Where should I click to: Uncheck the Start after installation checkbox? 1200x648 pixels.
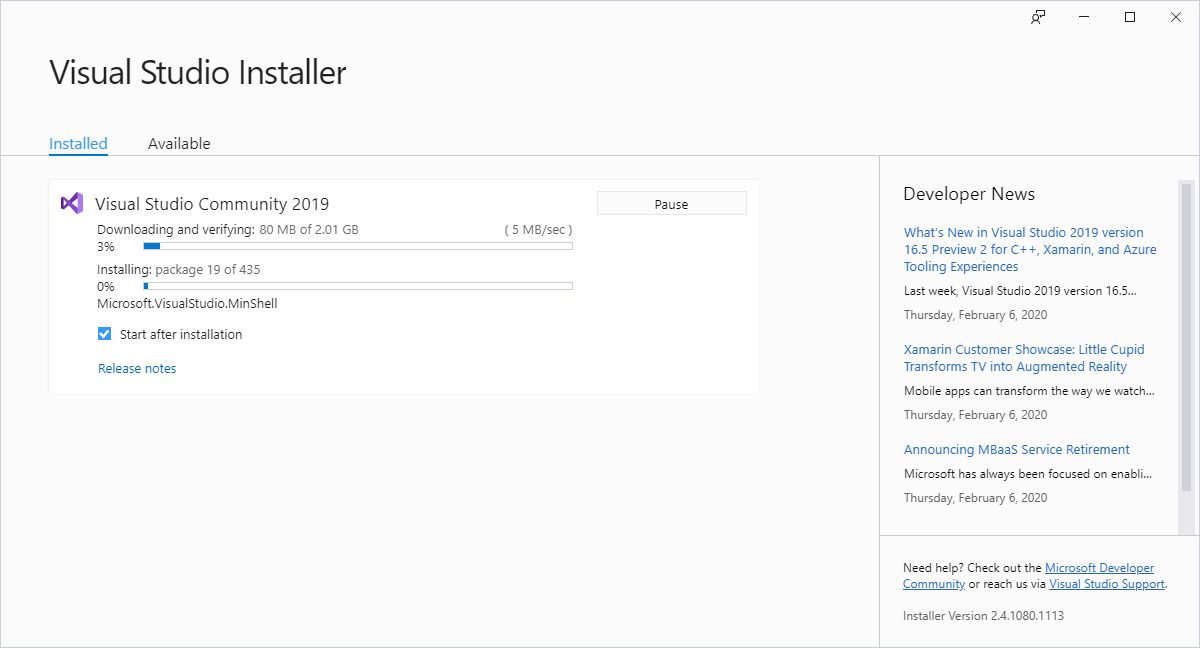105,335
